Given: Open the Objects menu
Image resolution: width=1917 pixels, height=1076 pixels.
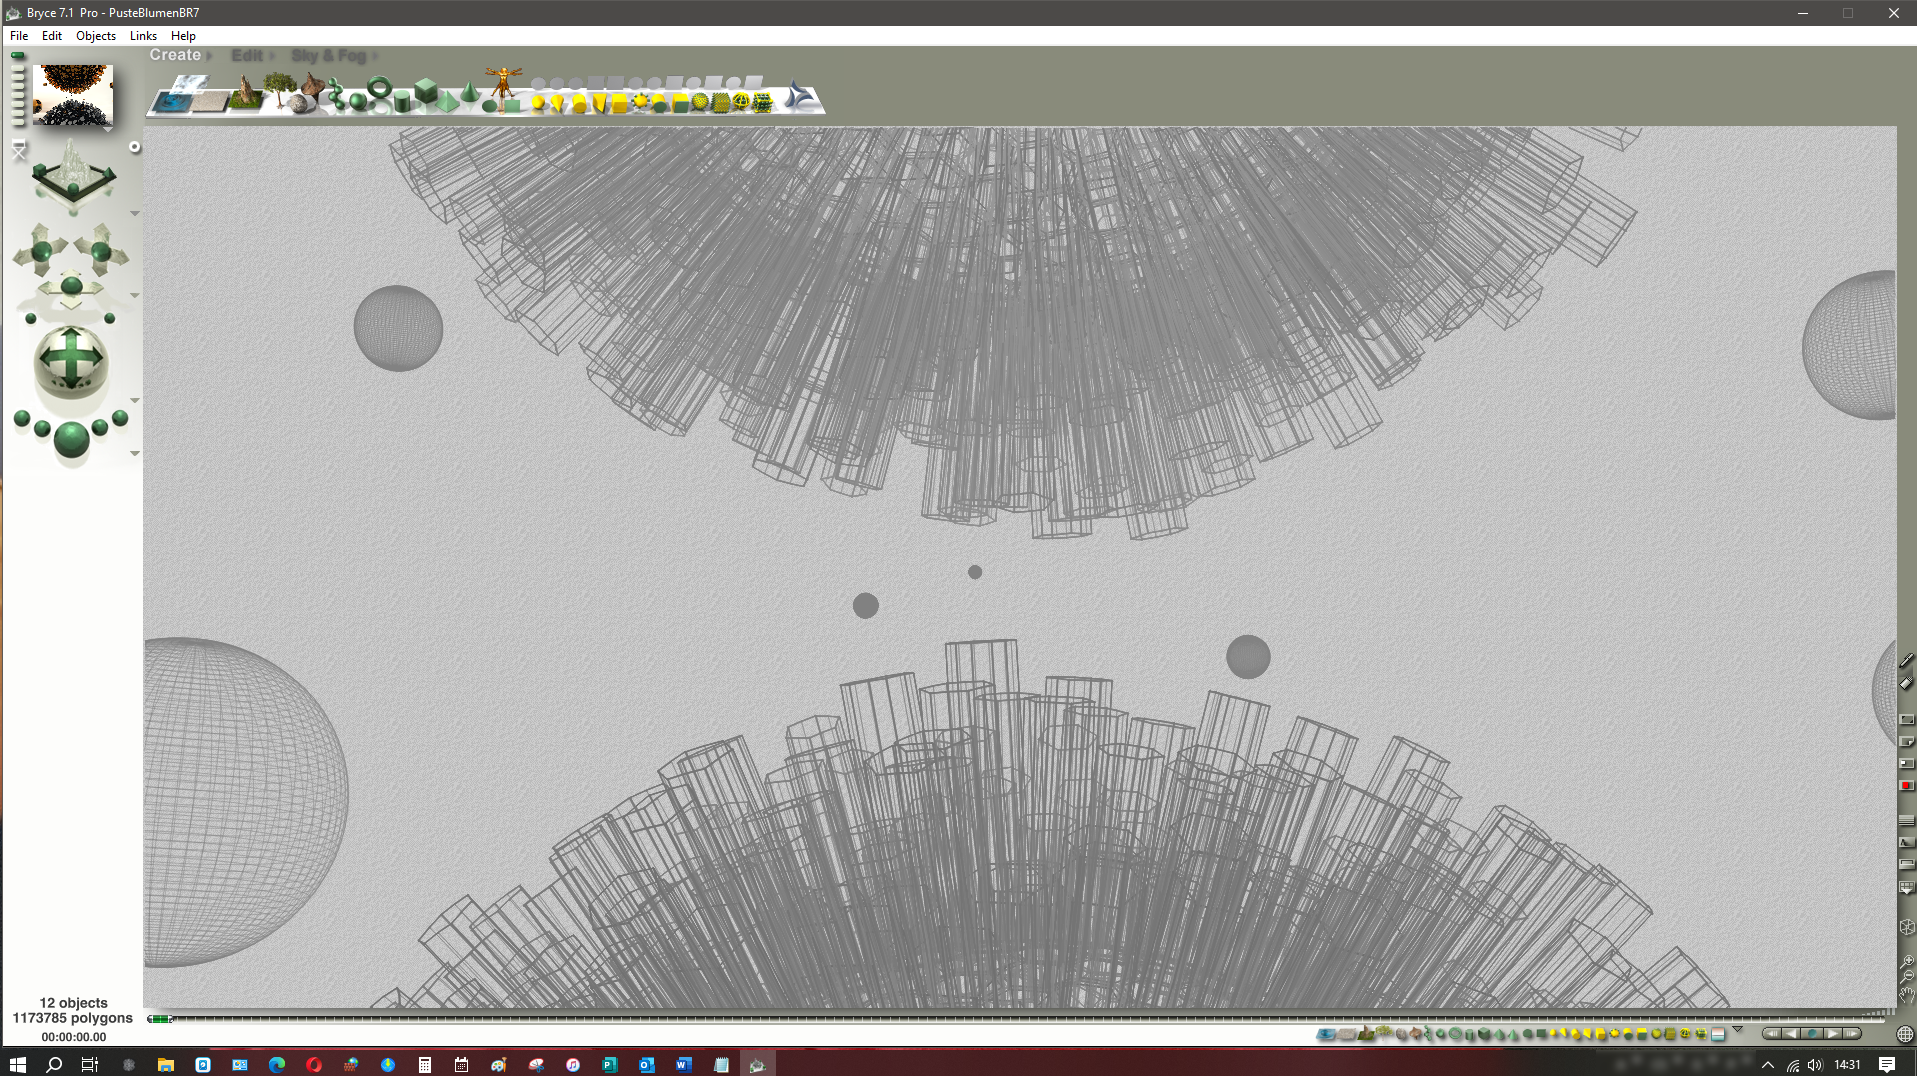Looking at the screenshot, I should [x=96, y=36].
